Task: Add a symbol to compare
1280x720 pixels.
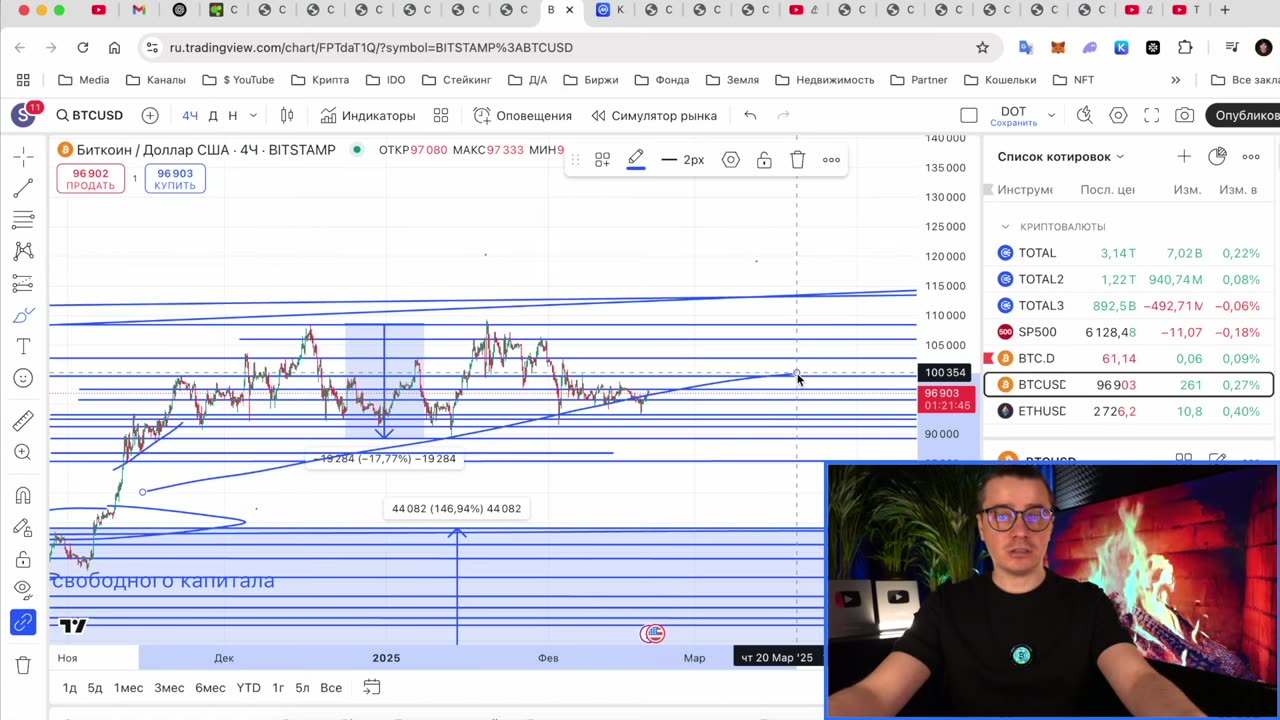Action: (x=150, y=115)
